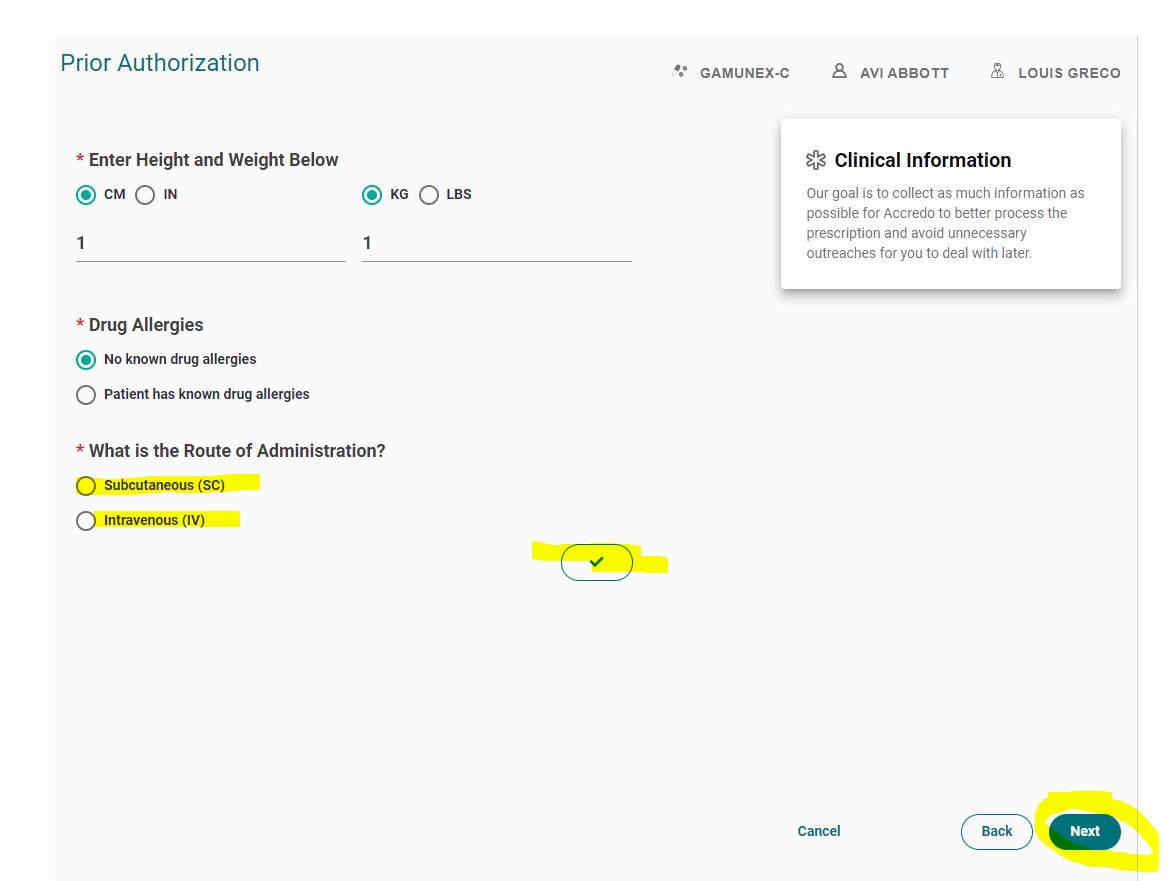
Task: Select IN height unit
Action: tap(145, 195)
